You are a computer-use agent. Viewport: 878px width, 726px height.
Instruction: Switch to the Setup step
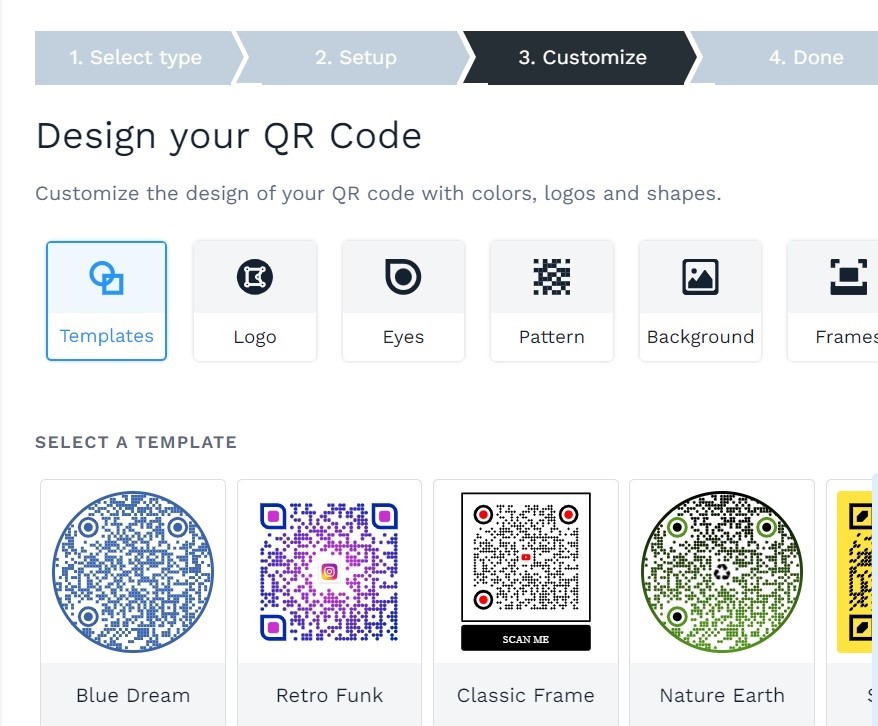pyautogui.click(x=355, y=57)
